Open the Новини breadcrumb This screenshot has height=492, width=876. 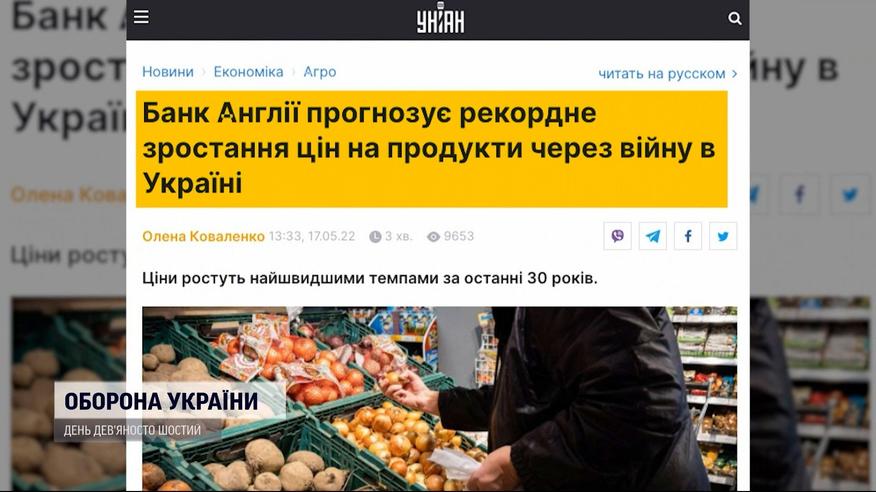point(168,72)
